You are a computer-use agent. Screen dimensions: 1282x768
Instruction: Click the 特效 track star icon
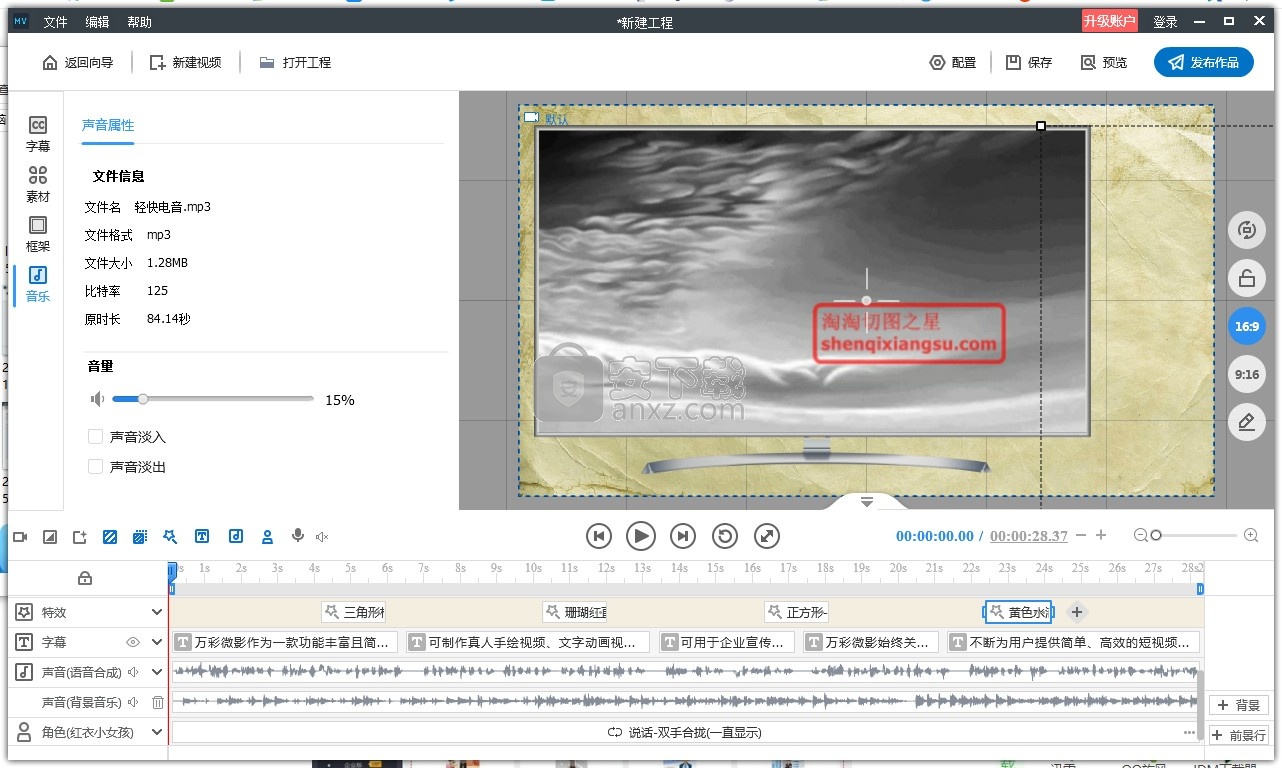tap(24, 612)
